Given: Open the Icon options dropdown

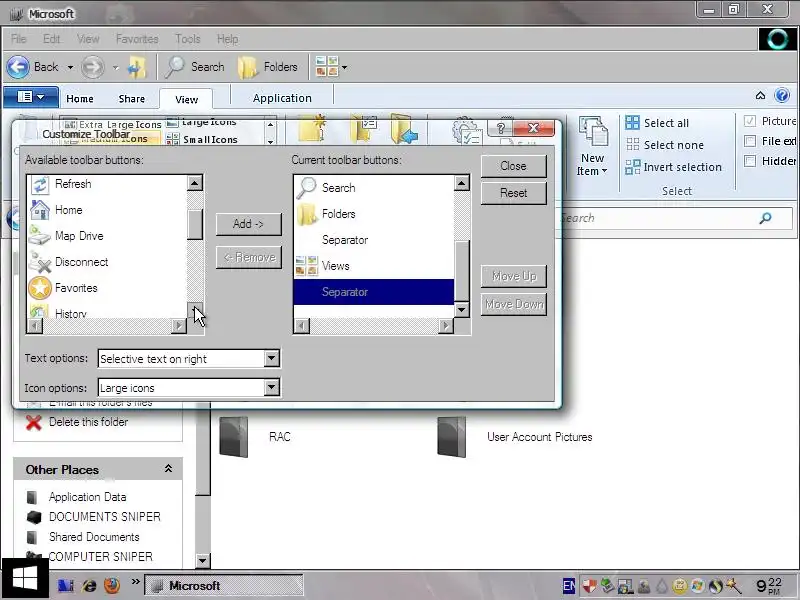Looking at the screenshot, I should [x=271, y=388].
